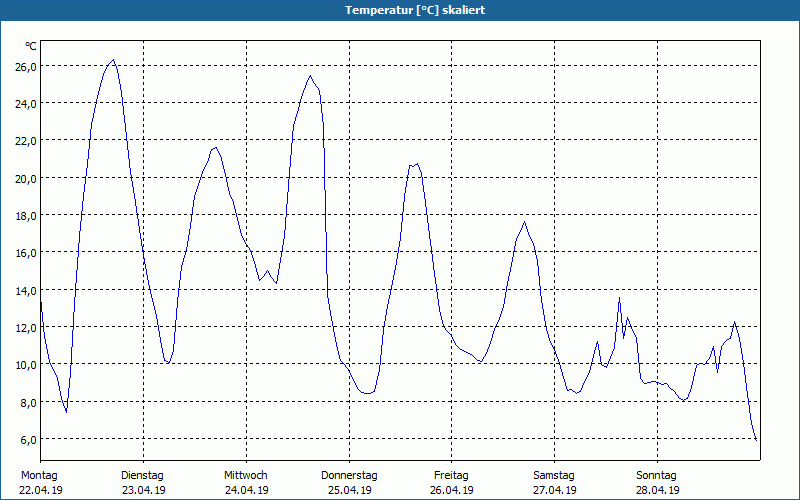Select the 25.04.19 date label

pyautogui.click(x=349, y=490)
